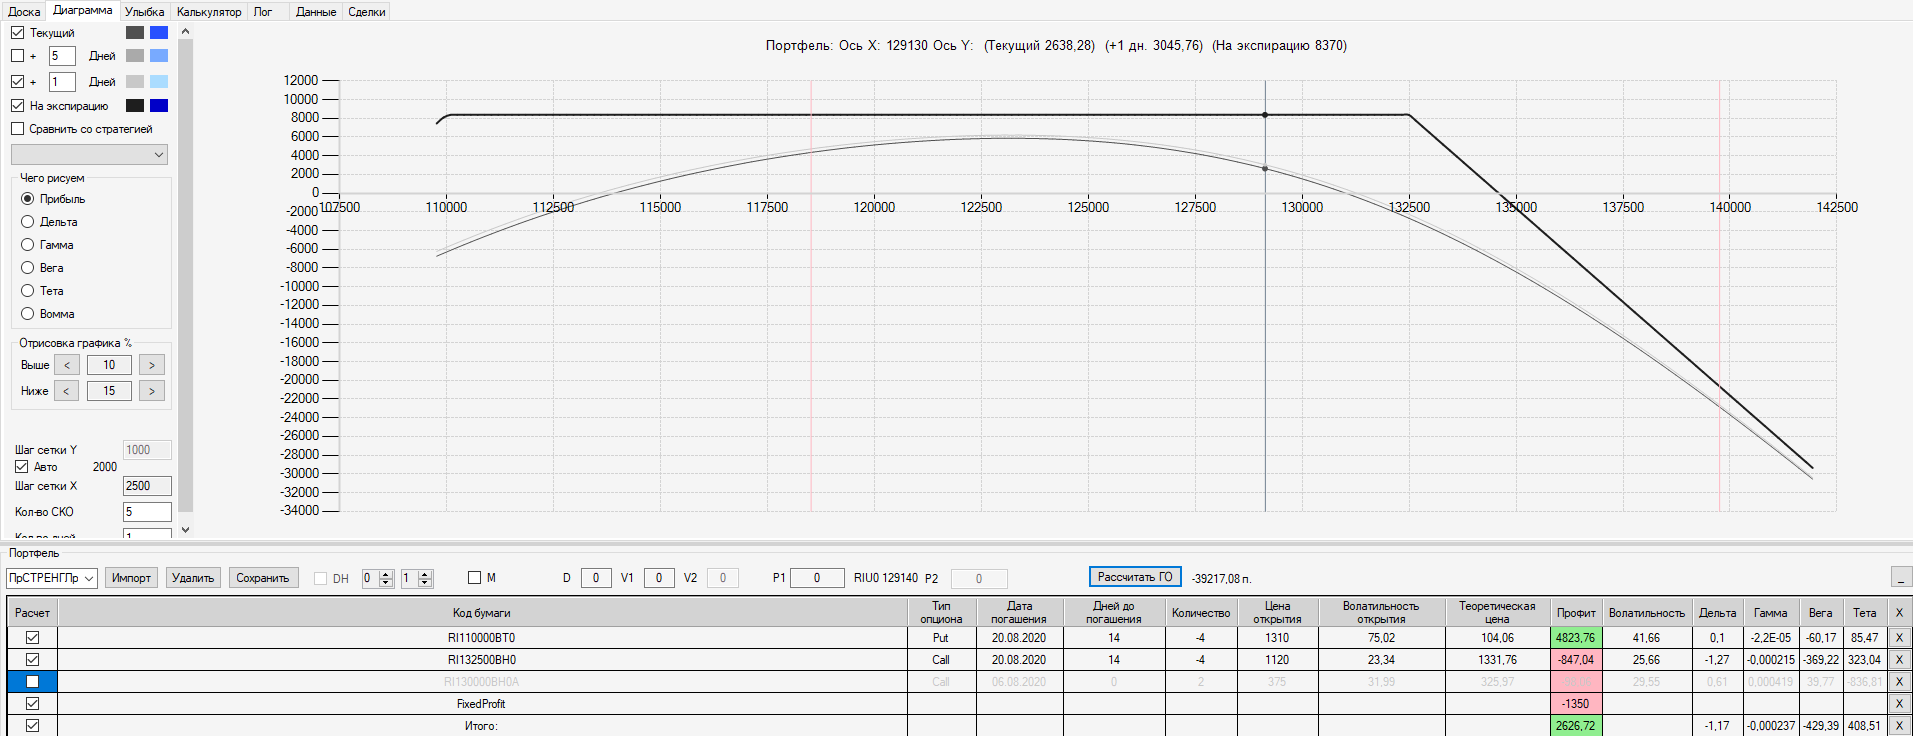This screenshot has width=1913, height=736.
Task: Click the X on the Итого row
Action: tap(1899, 726)
